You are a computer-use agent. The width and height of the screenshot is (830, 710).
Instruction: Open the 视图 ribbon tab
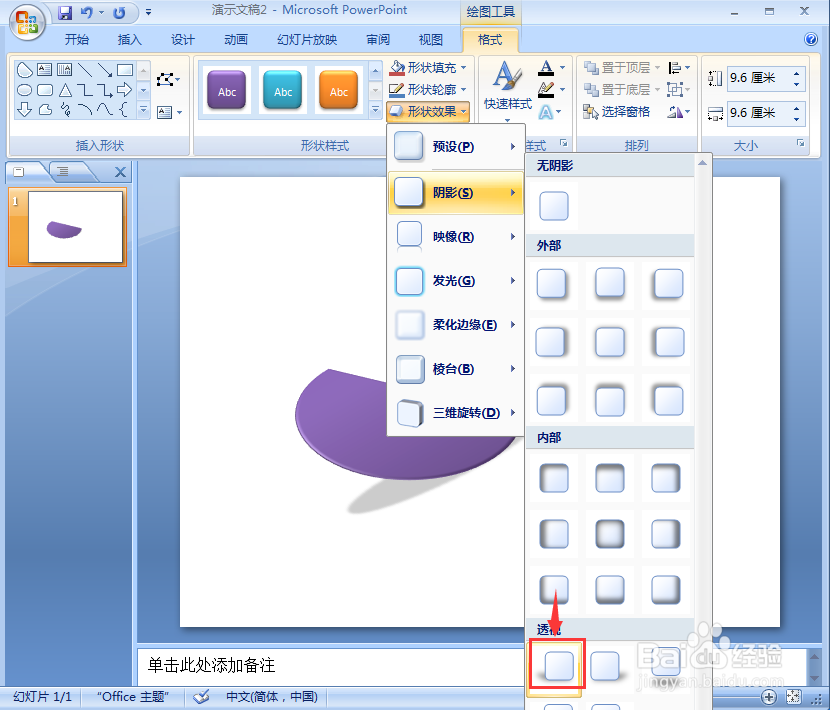click(x=430, y=40)
